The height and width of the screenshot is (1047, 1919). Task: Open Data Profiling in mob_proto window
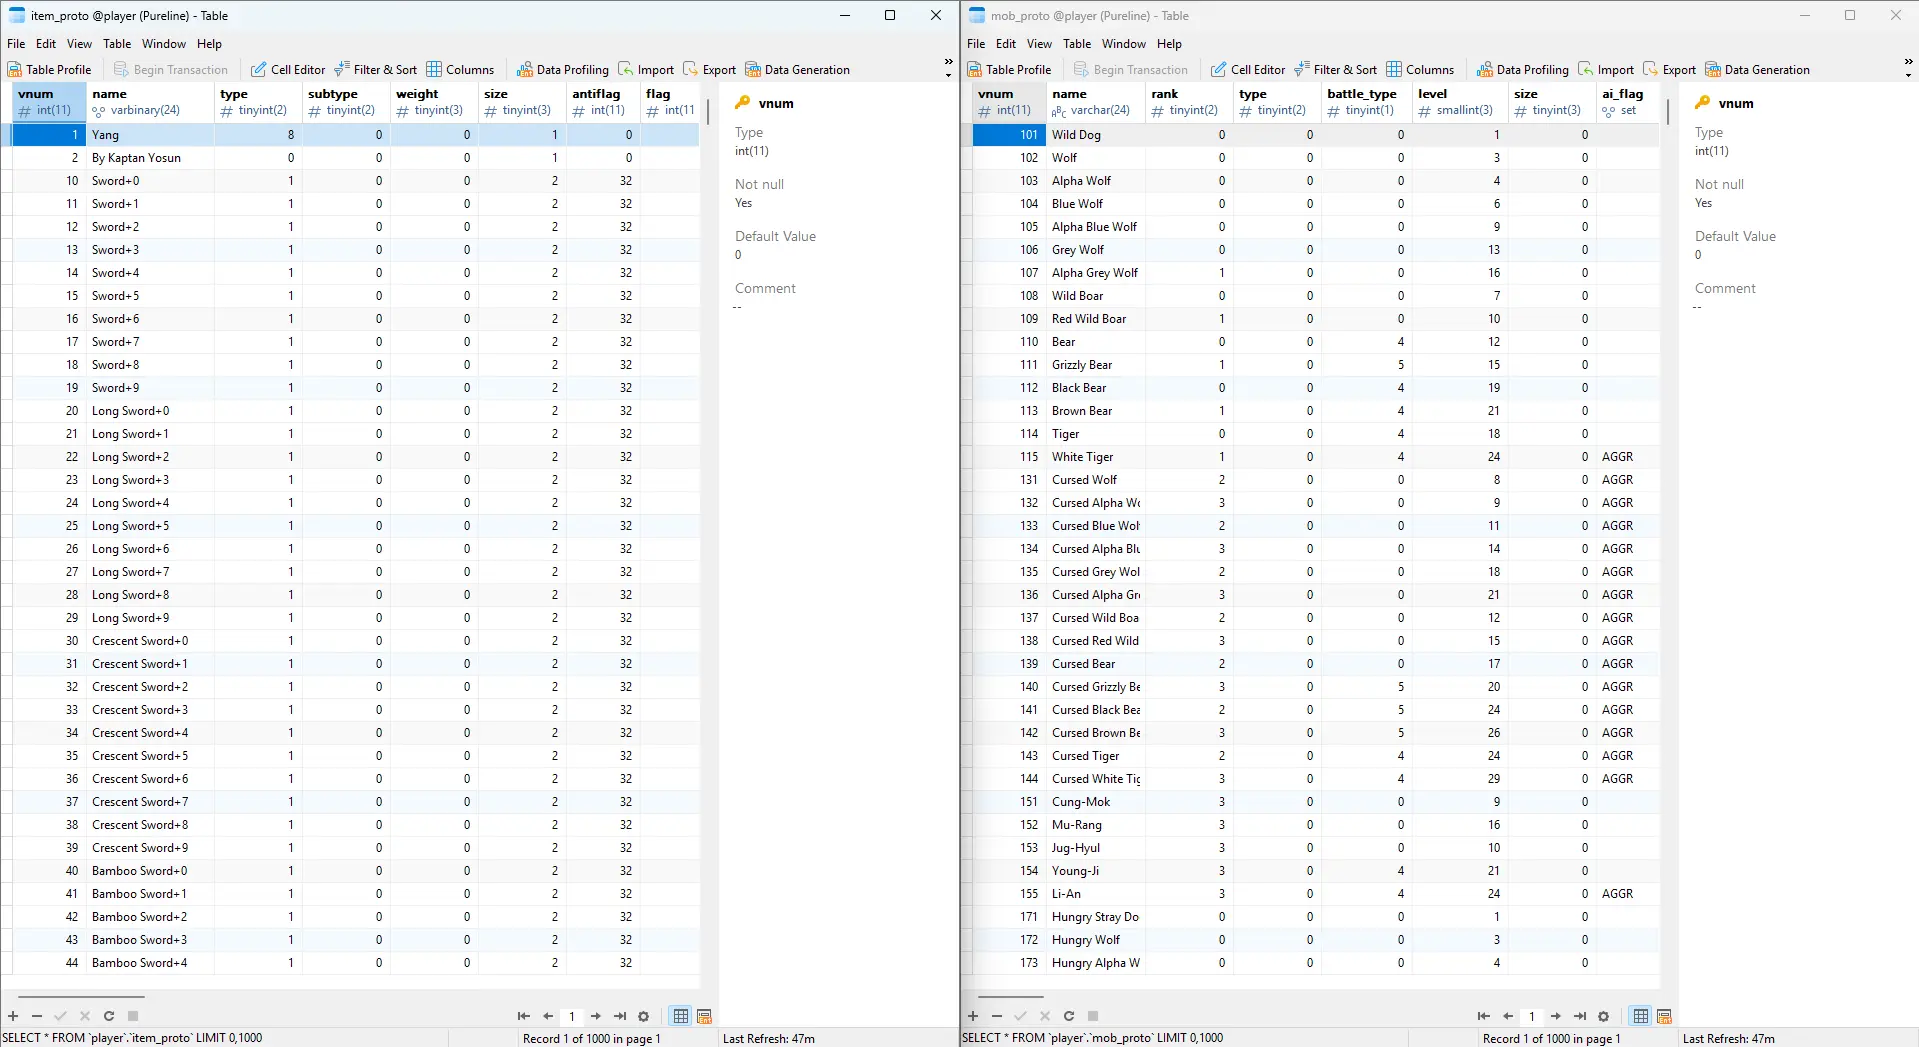click(1522, 70)
